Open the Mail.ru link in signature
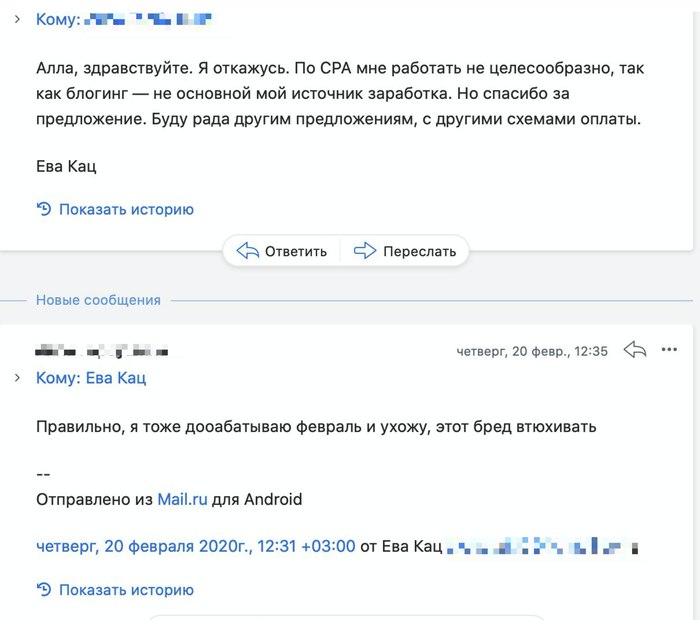 (x=182, y=499)
